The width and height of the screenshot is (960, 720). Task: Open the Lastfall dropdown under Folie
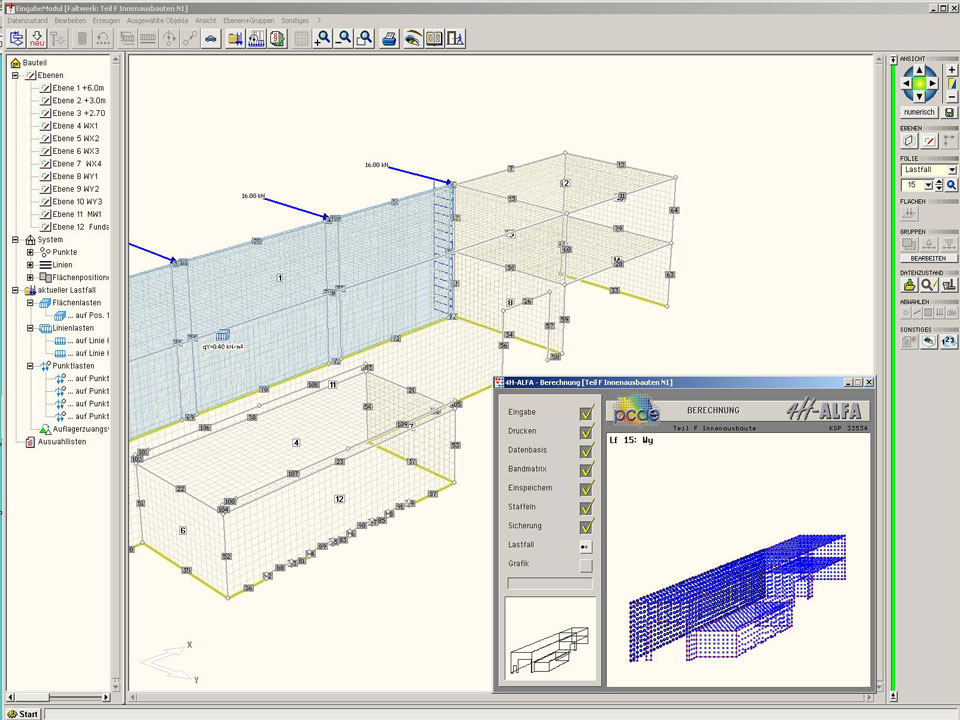(951, 170)
